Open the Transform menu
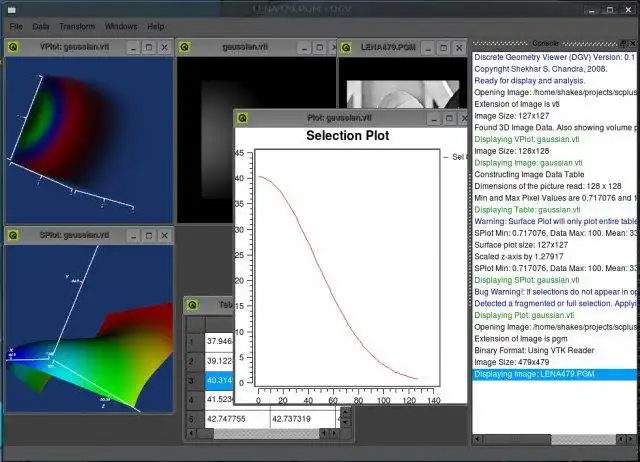 (77, 25)
